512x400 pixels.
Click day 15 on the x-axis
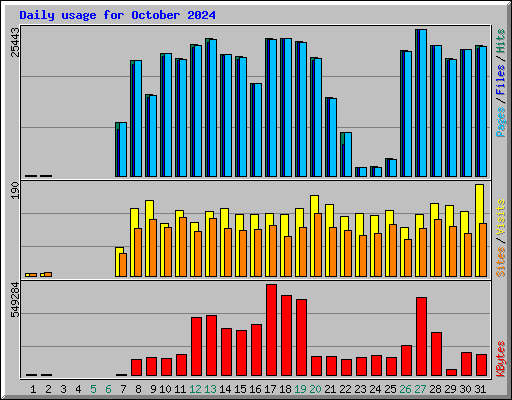[240, 389]
